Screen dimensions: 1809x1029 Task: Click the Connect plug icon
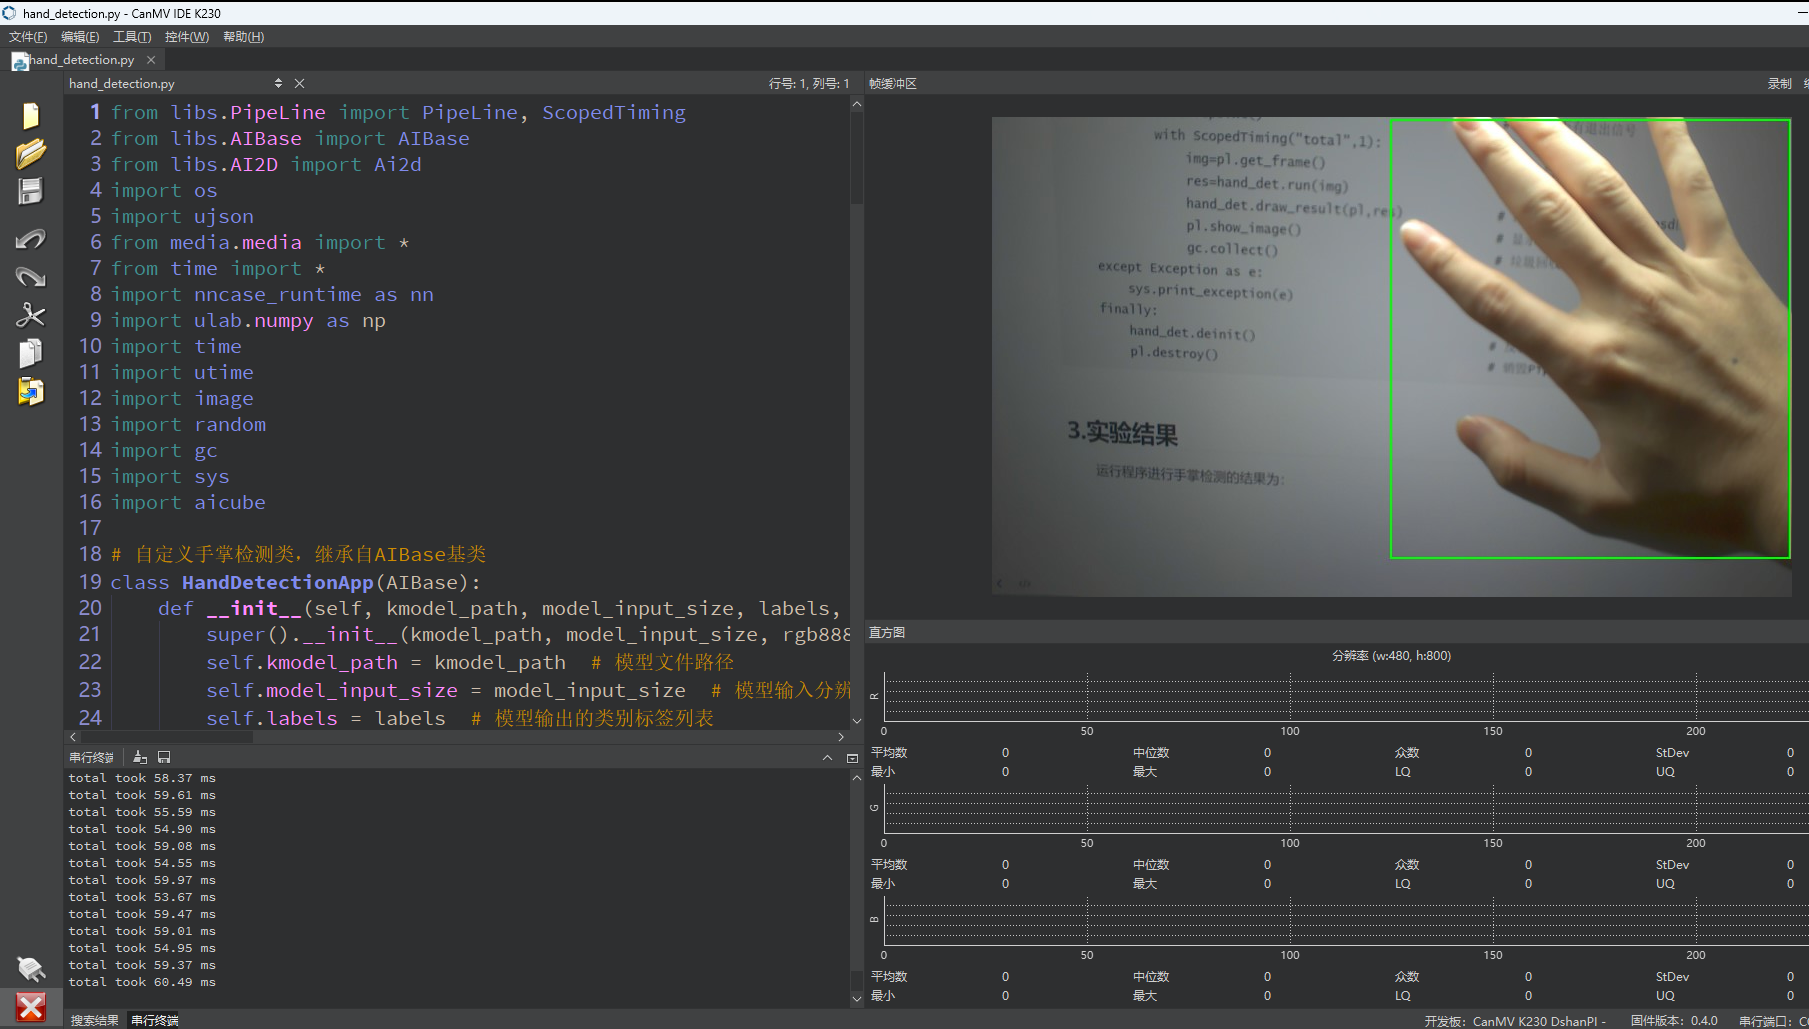click(x=31, y=968)
